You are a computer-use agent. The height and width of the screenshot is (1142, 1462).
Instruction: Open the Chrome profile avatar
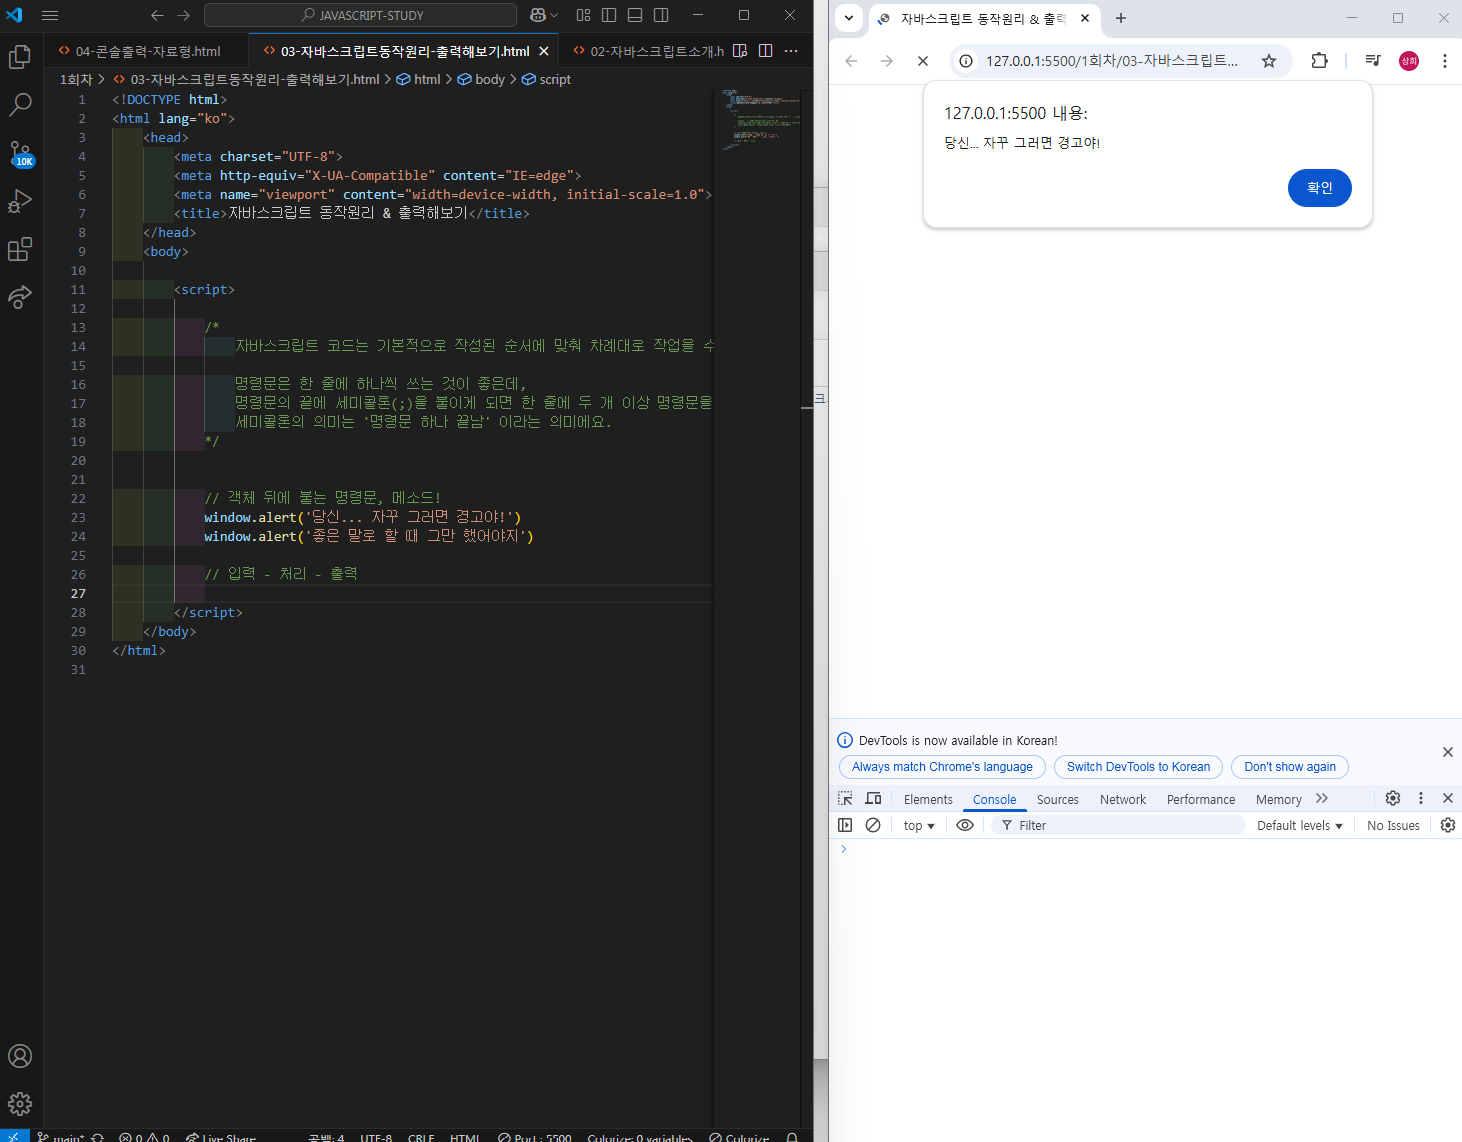coord(1409,61)
